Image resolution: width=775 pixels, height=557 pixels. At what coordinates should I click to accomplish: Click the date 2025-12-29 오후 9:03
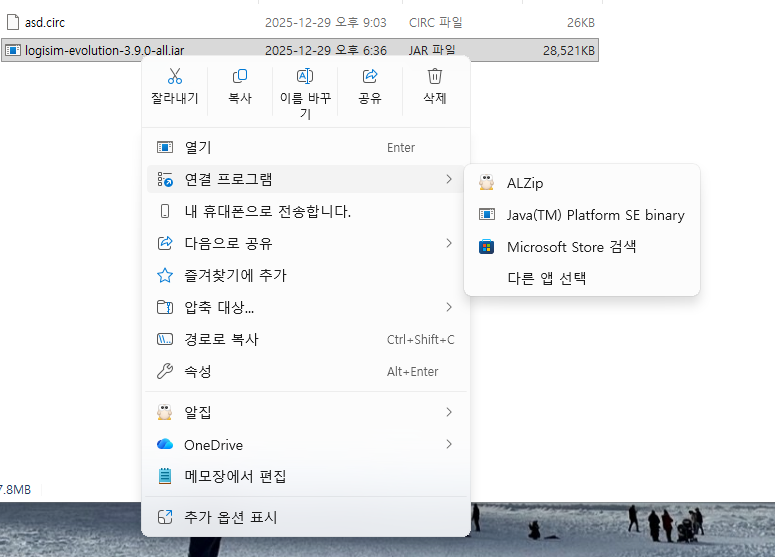(326, 23)
